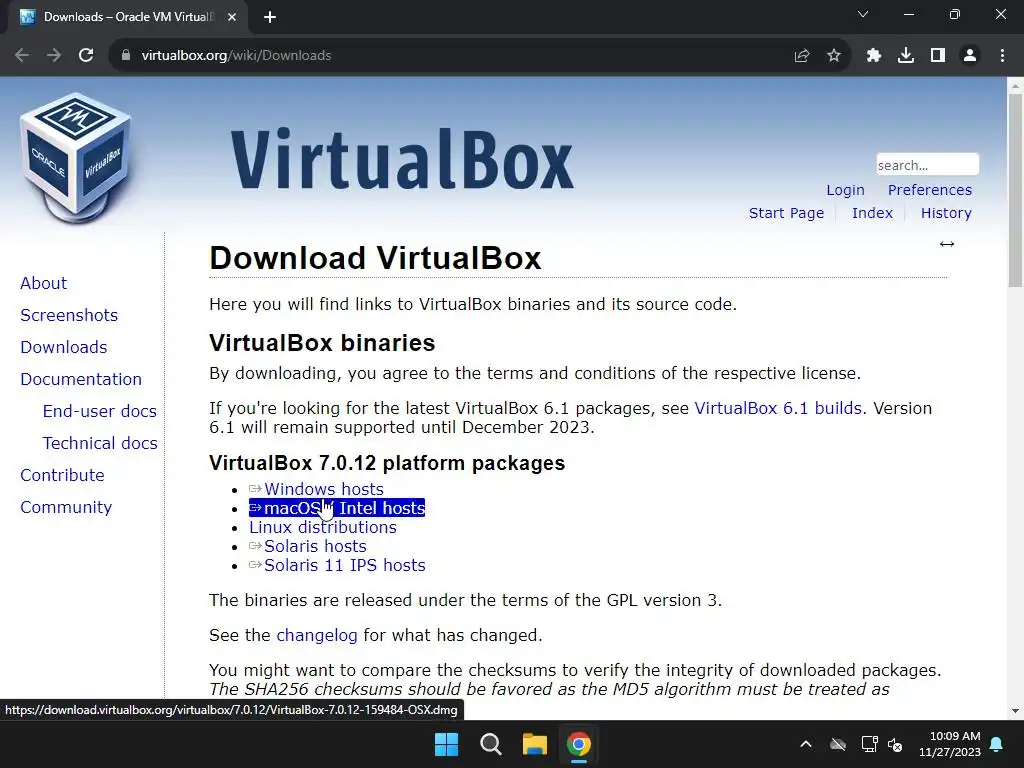
Task: Open the taskbar clock showing 10:09 AM
Action: [950, 744]
